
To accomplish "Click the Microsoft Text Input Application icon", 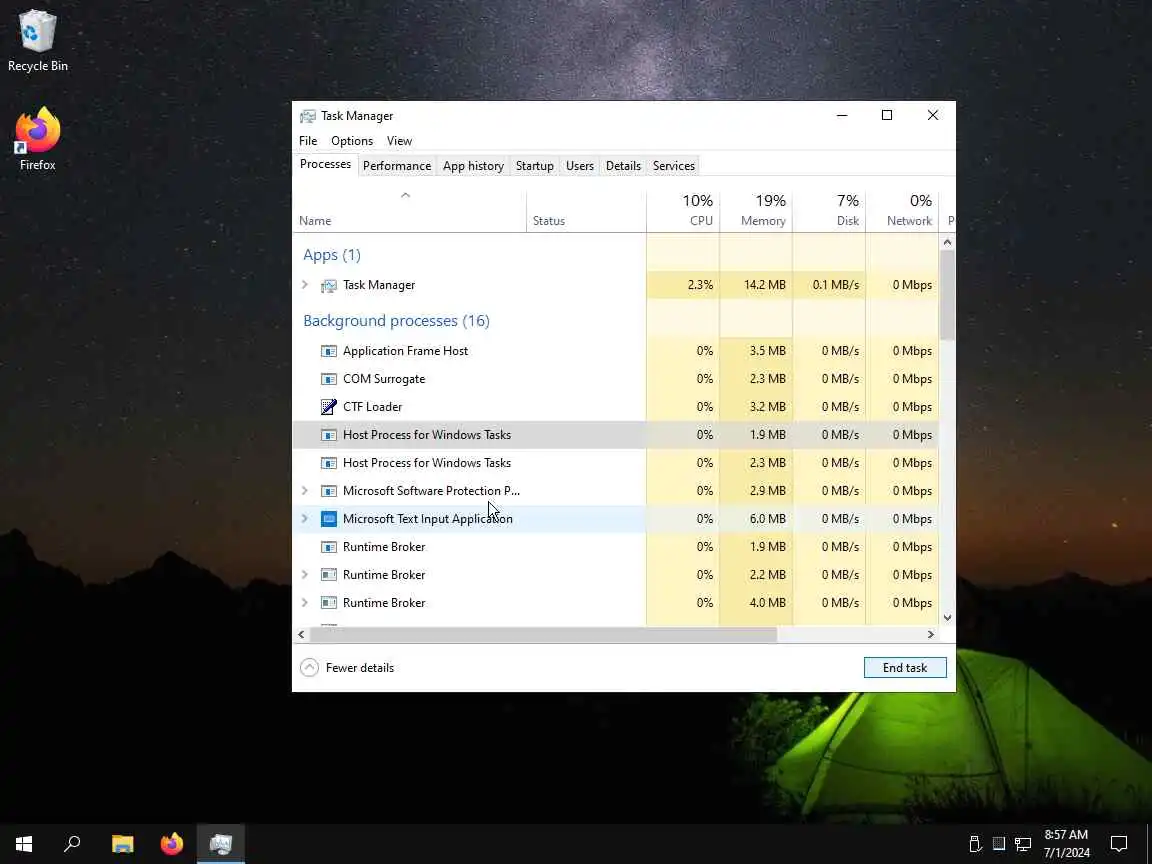I will tap(328, 519).
